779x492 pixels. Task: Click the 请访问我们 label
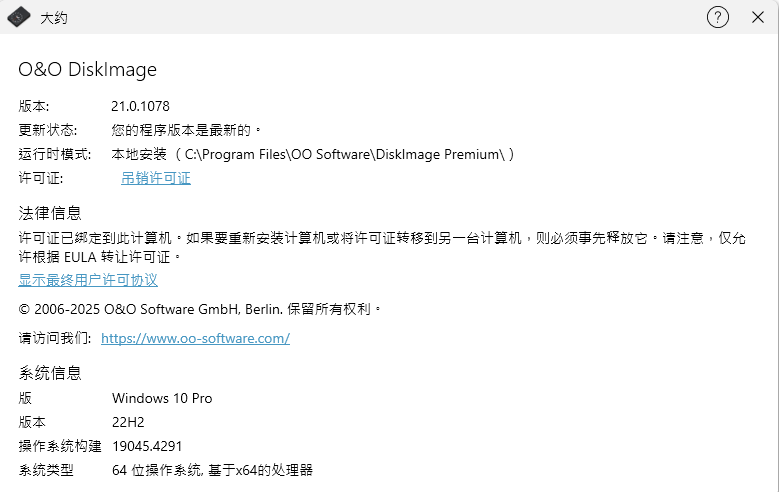click(54, 338)
